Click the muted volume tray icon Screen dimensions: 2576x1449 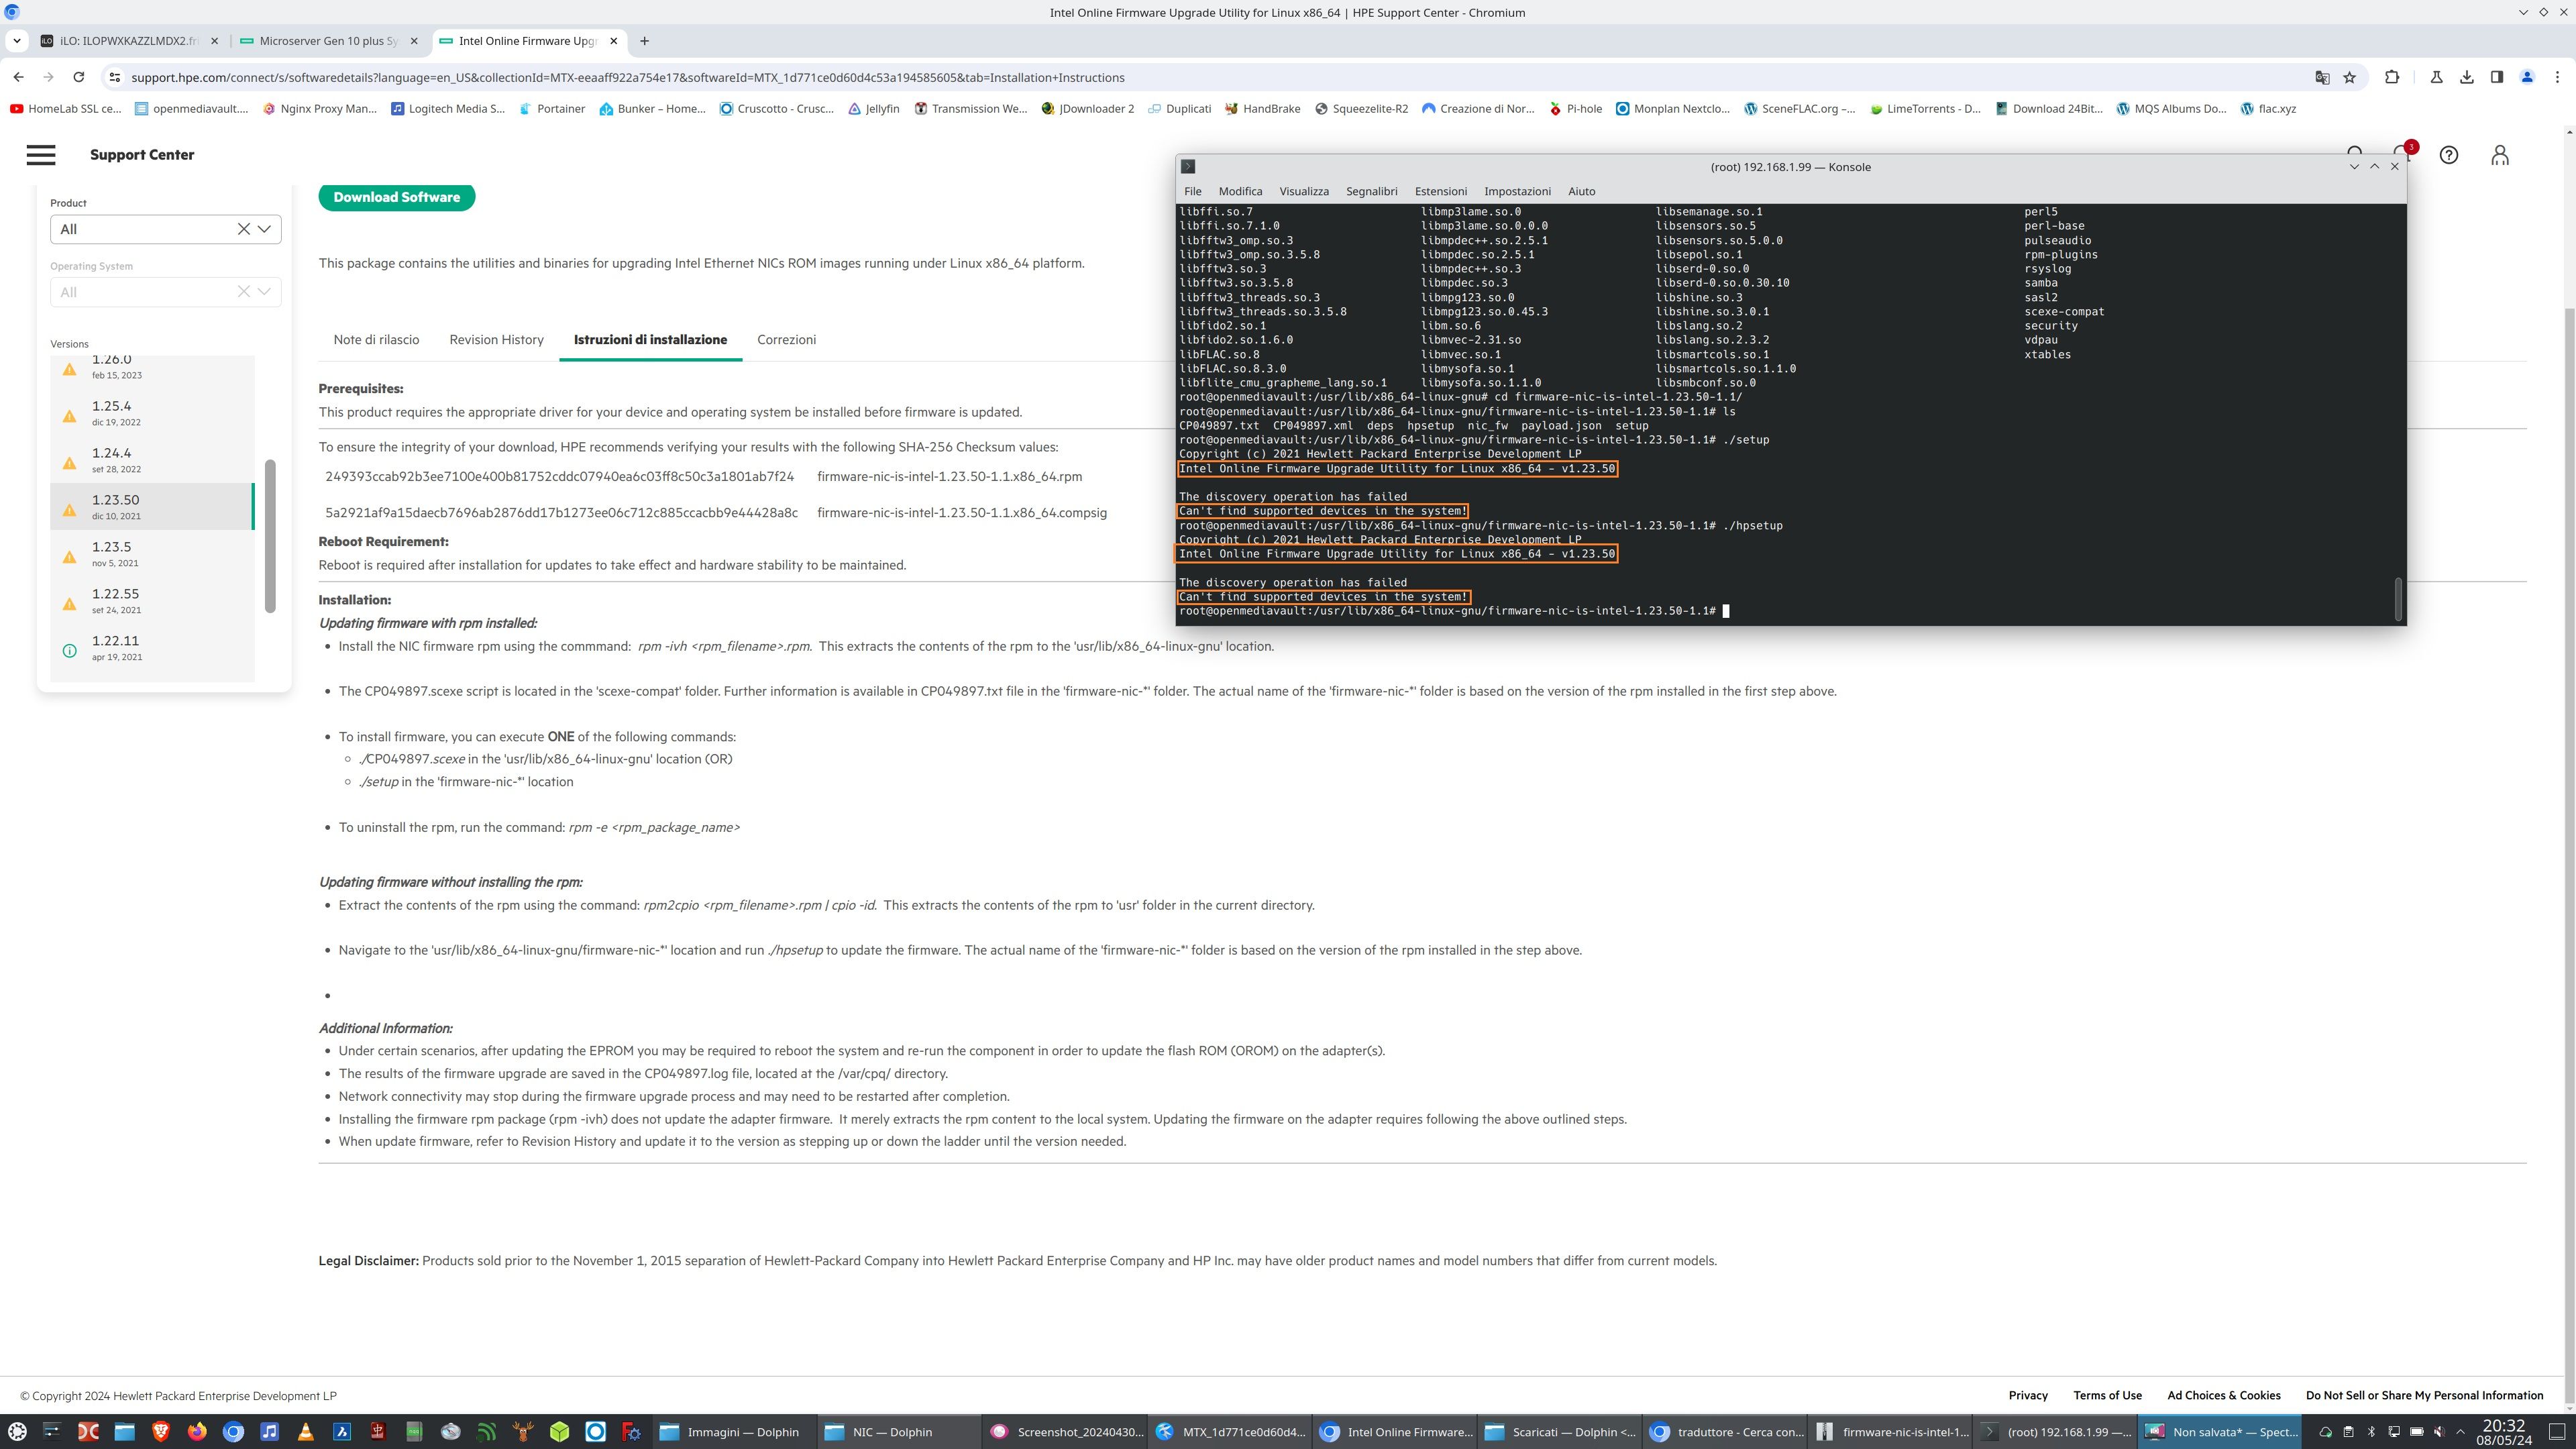[2440, 1431]
